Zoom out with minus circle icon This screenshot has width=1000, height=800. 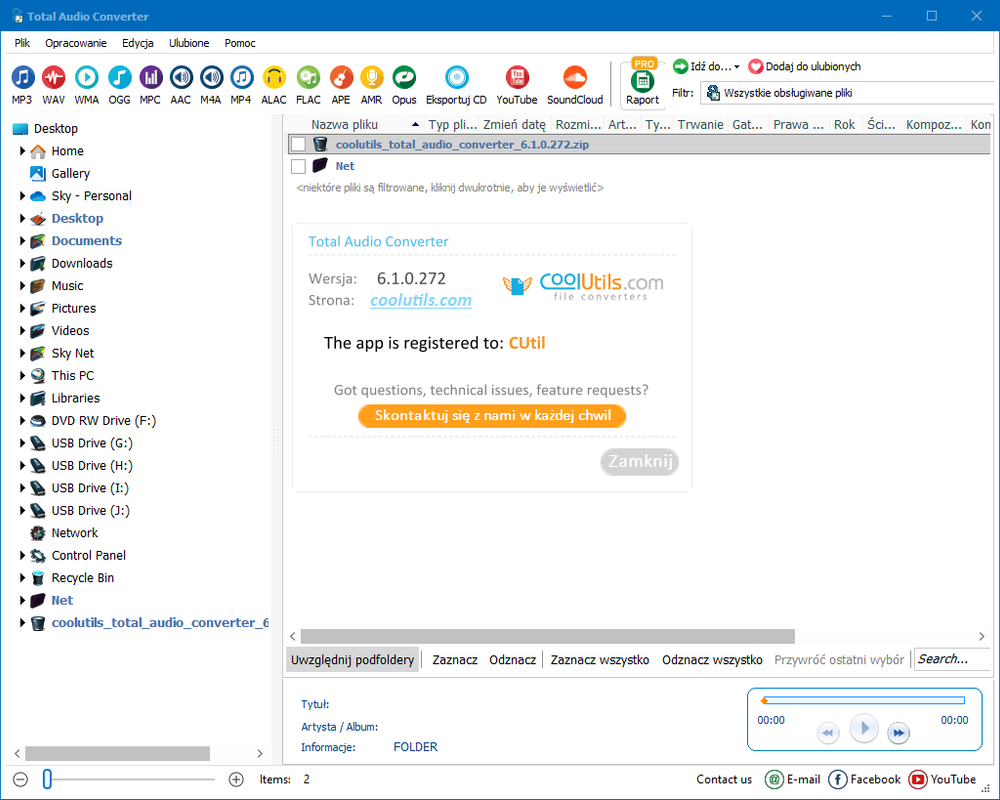(x=20, y=779)
